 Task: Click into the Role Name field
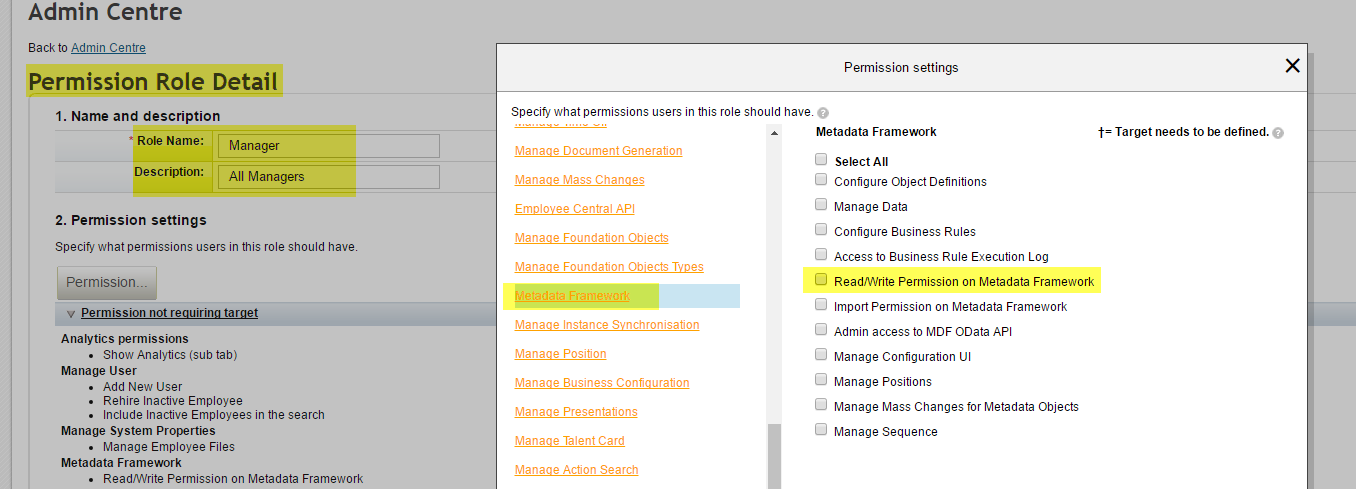tap(329, 146)
